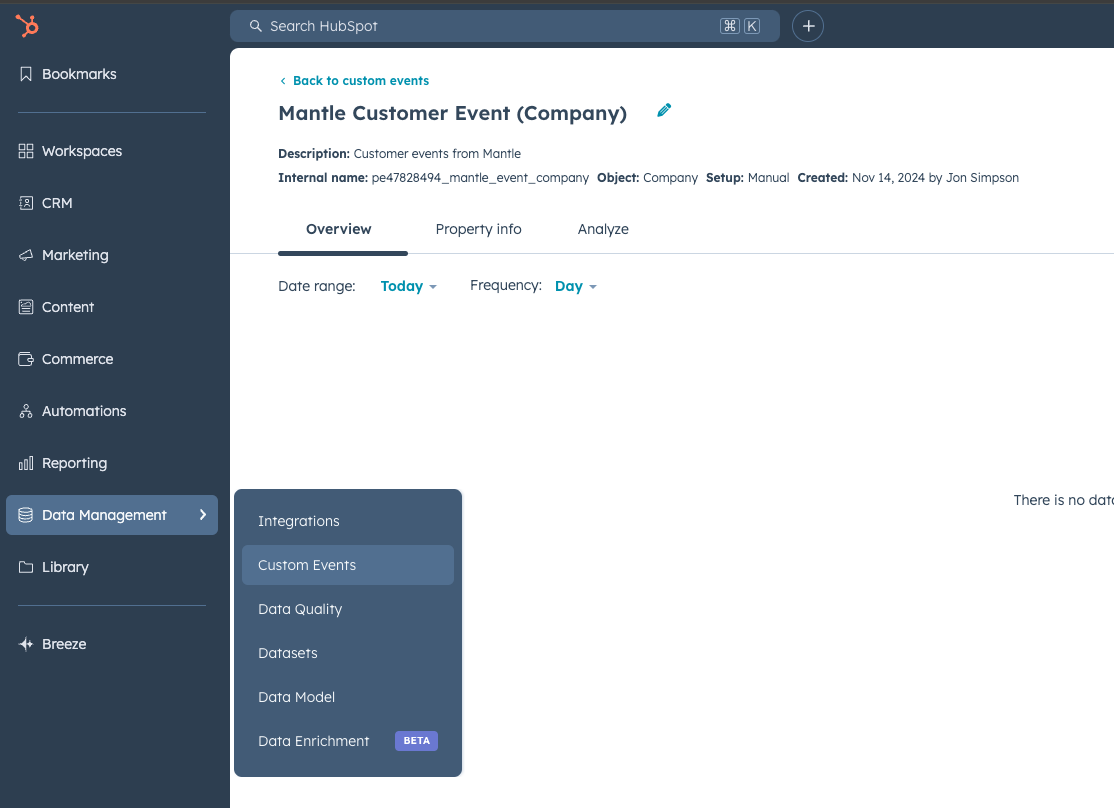The width and height of the screenshot is (1114, 808).
Task: Open Data Enrichment beta from the menu
Action: pyautogui.click(x=312, y=741)
